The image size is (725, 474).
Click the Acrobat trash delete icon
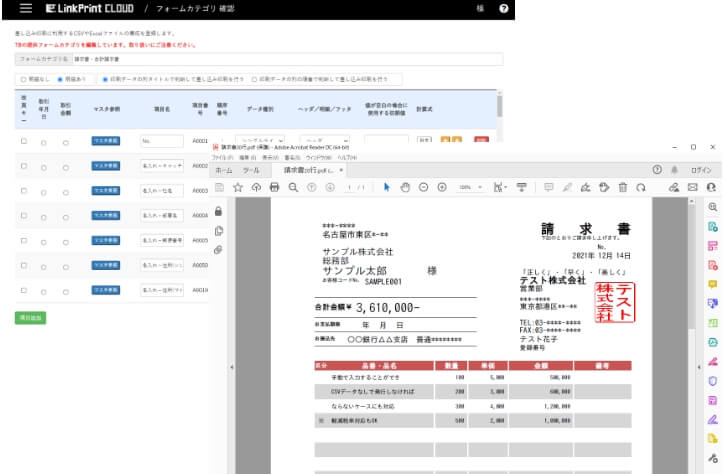[623, 187]
